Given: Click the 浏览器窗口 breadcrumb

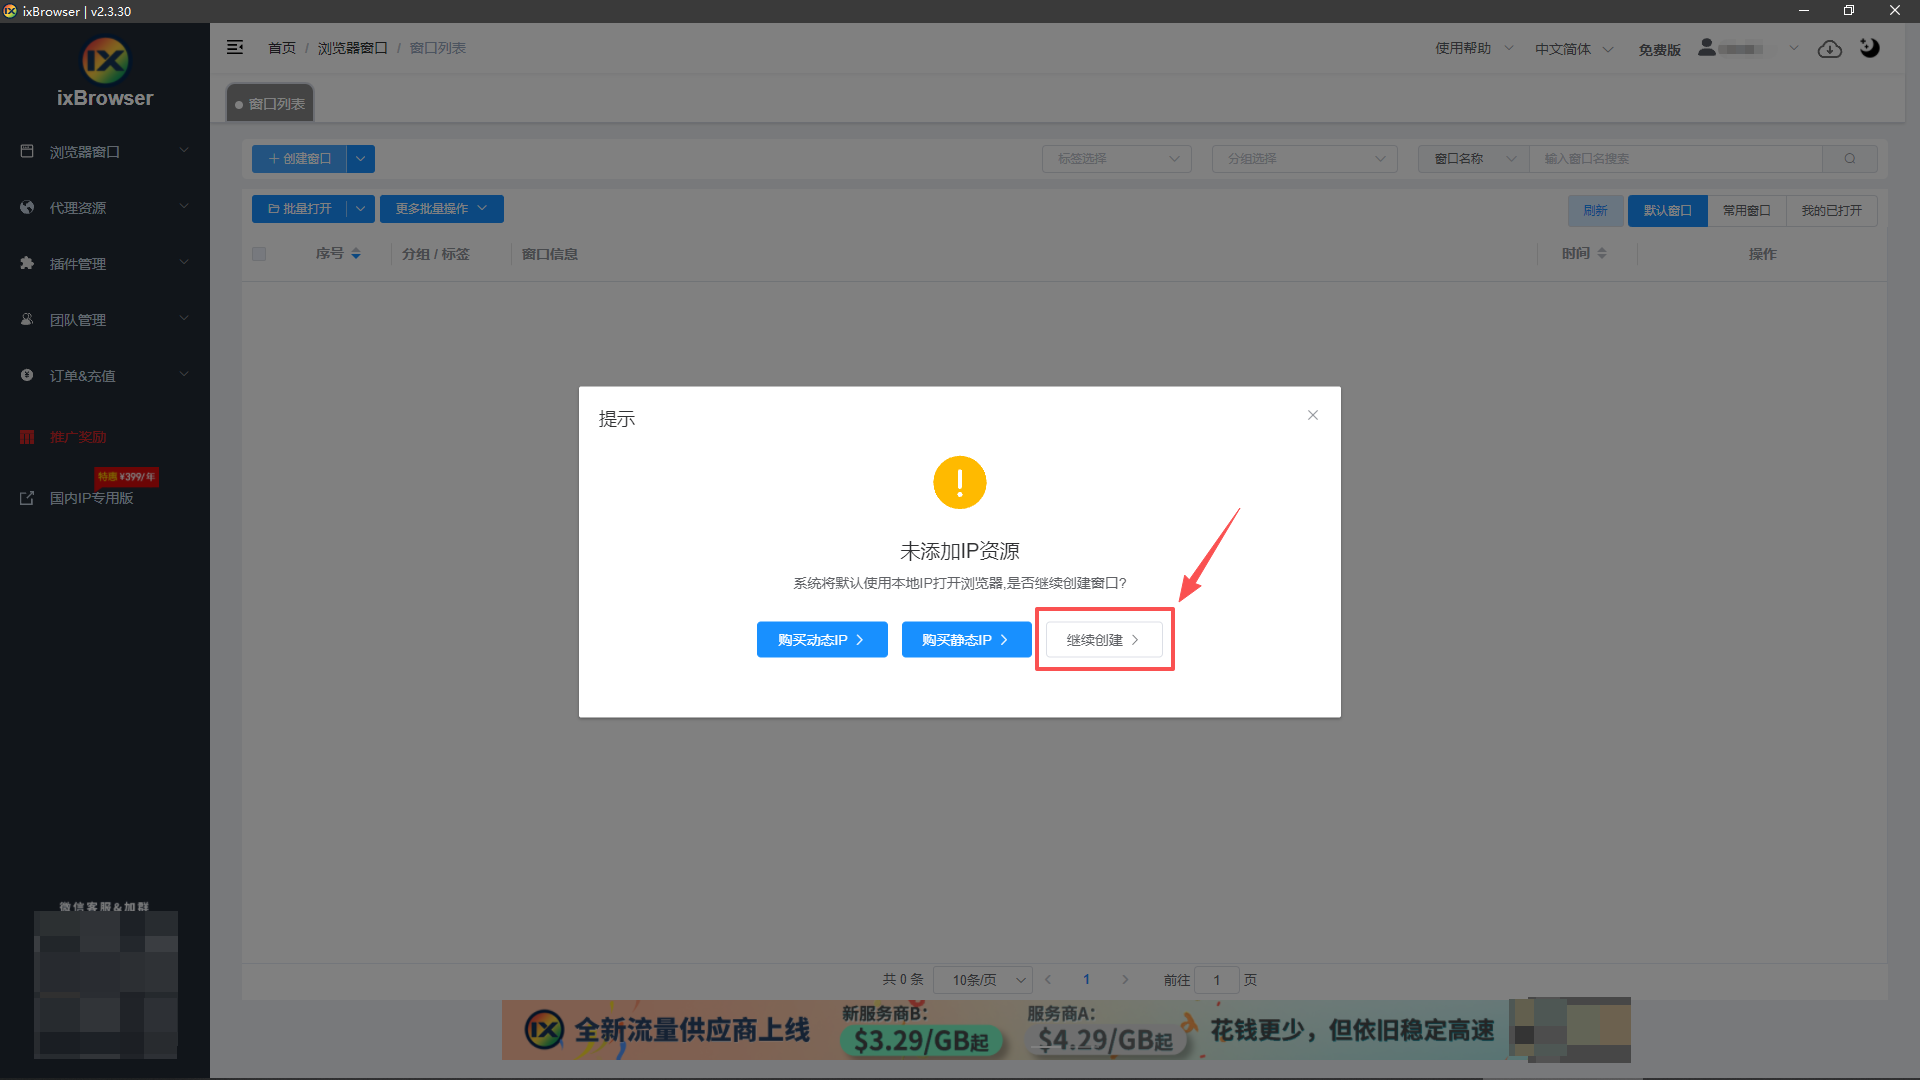Looking at the screenshot, I should (x=352, y=48).
